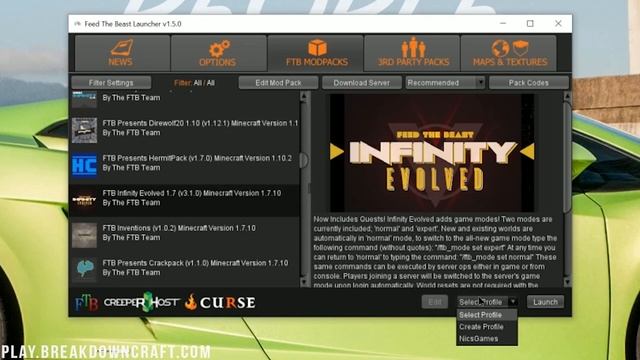The height and width of the screenshot is (360, 640).
Task: Click the Crackpack brain icon
Action: tap(84, 269)
